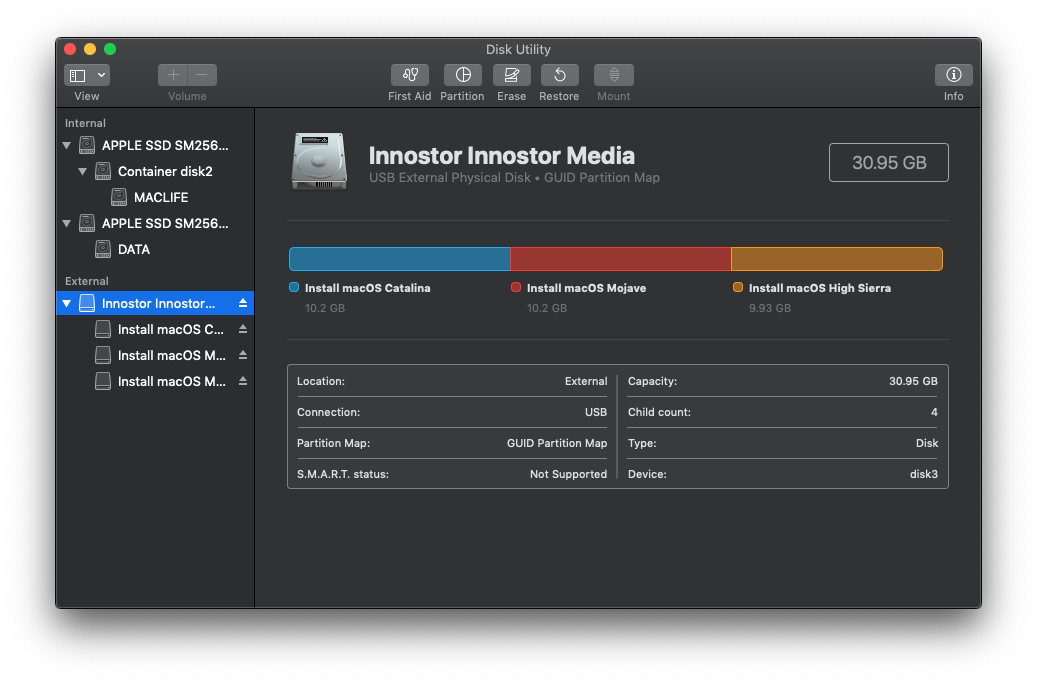Click the large Innostor disk drive image

319,161
